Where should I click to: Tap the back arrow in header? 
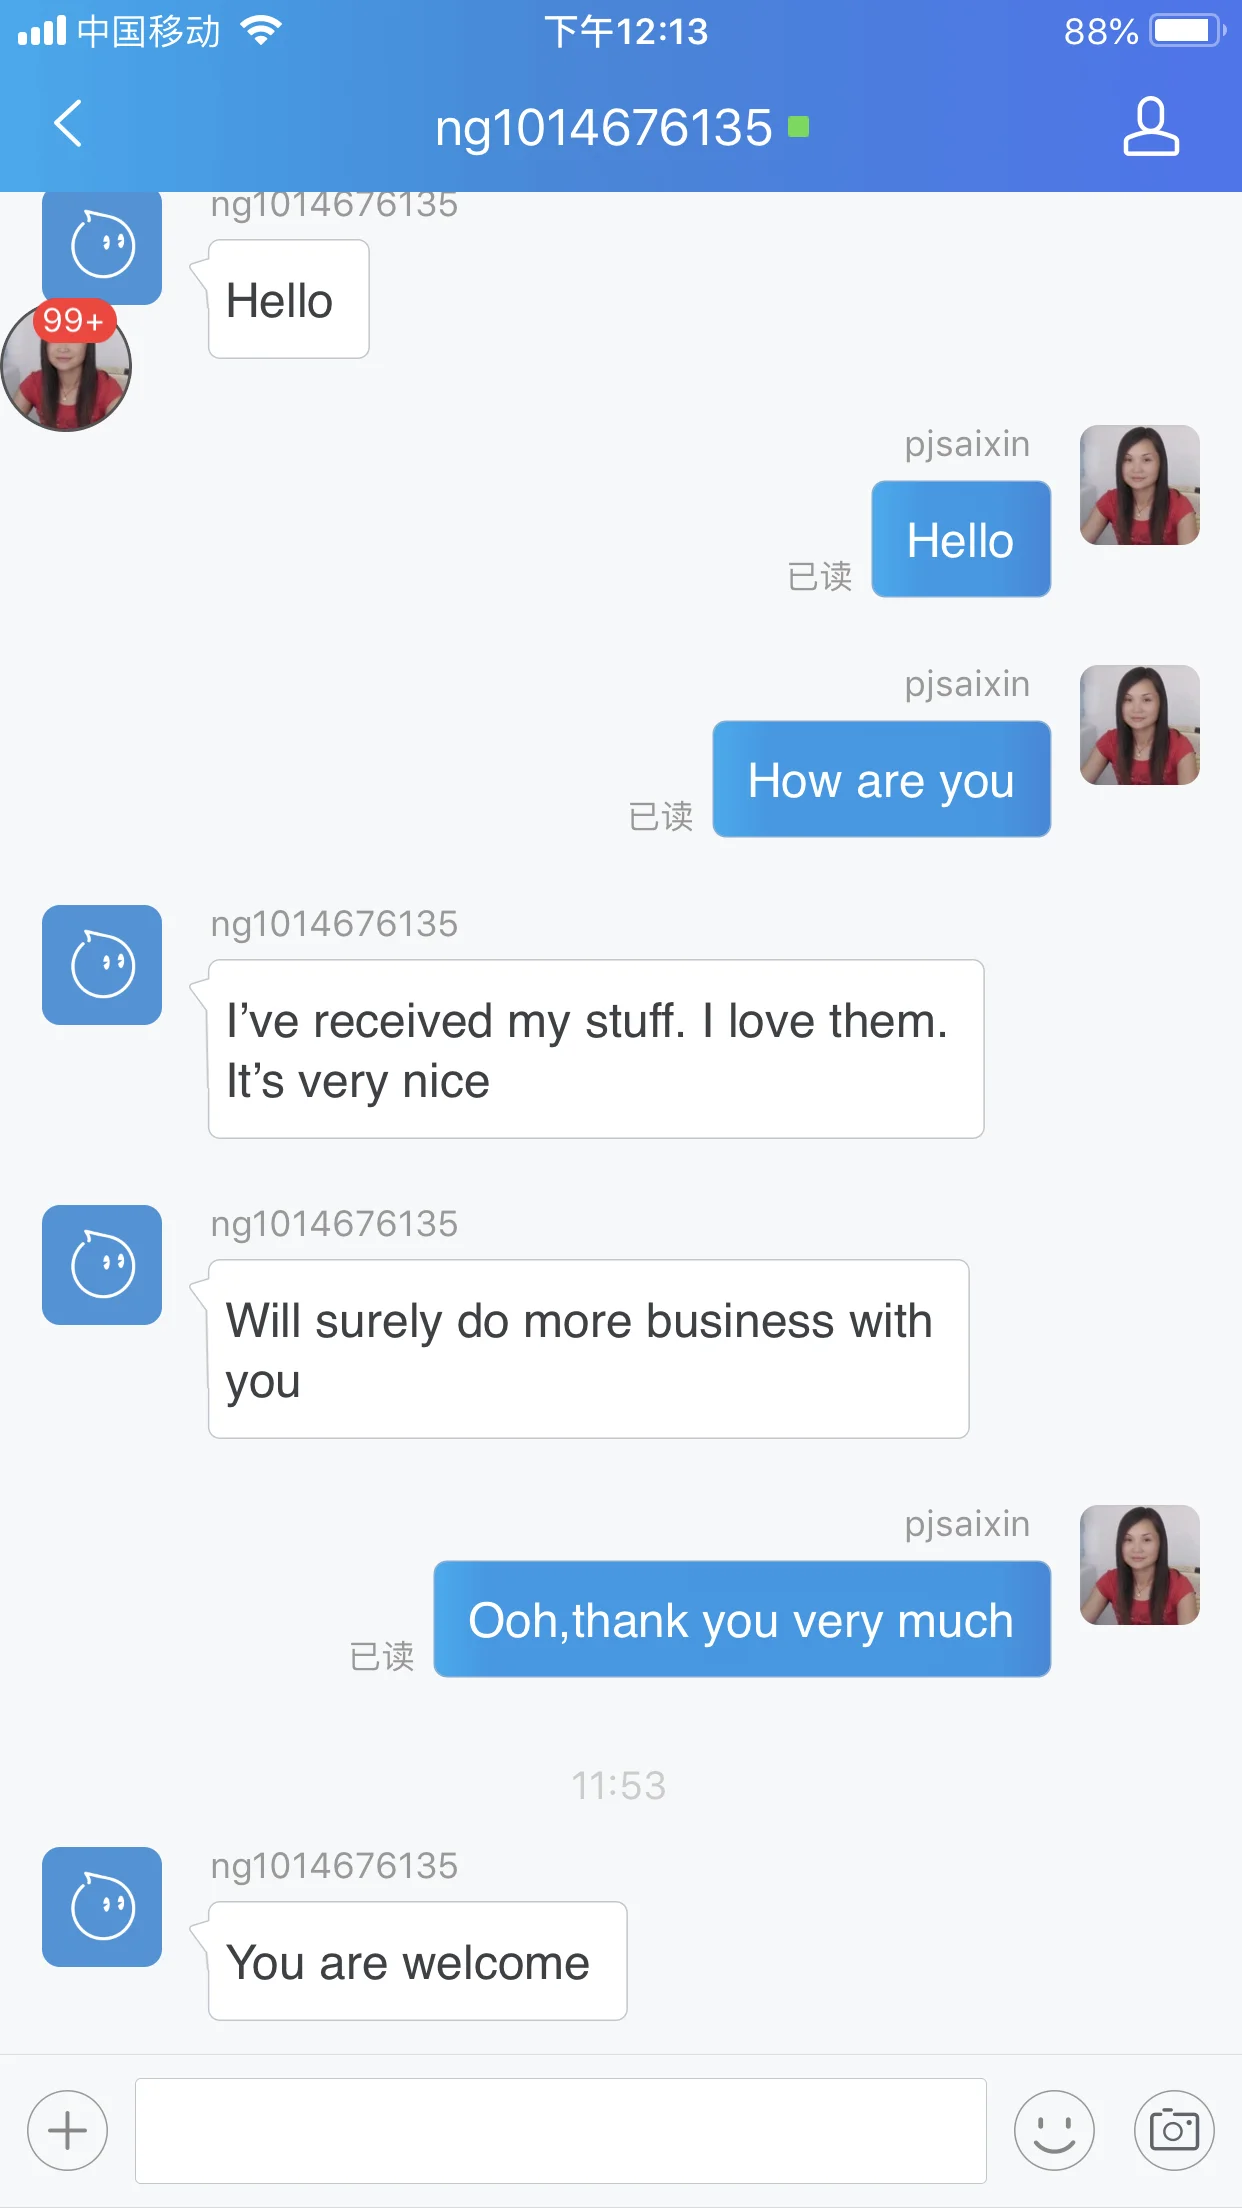tap(68, 124)
